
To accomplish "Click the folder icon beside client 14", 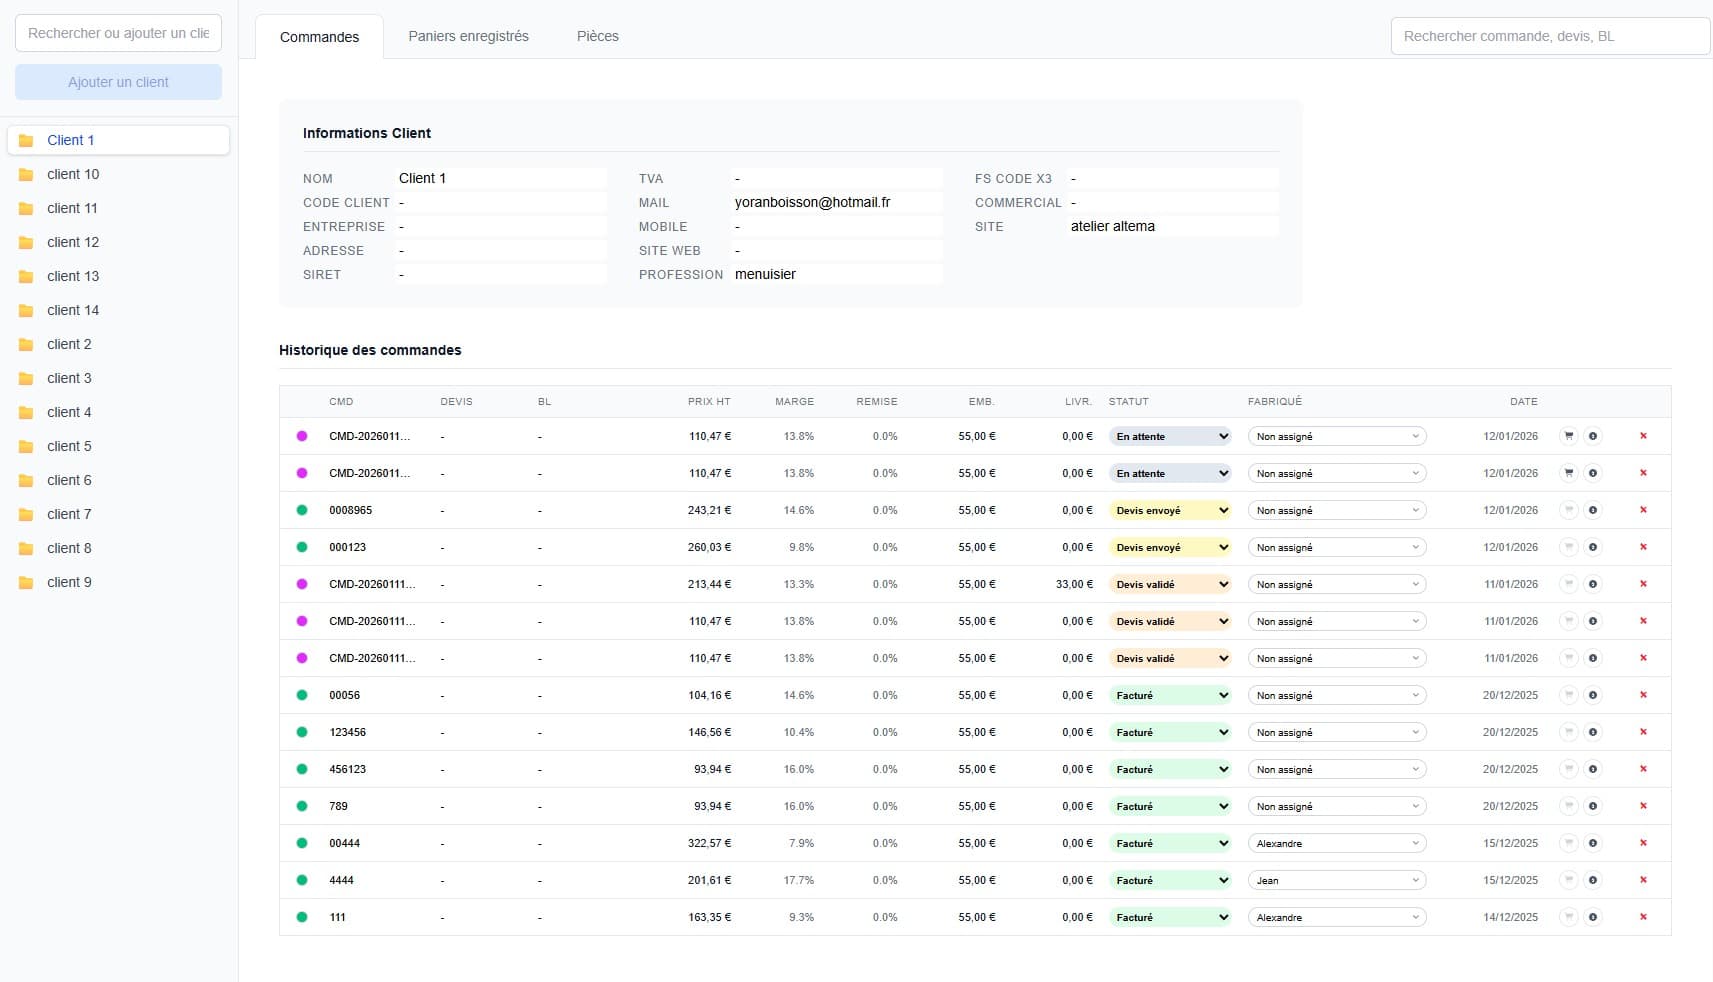I will 26,310.
